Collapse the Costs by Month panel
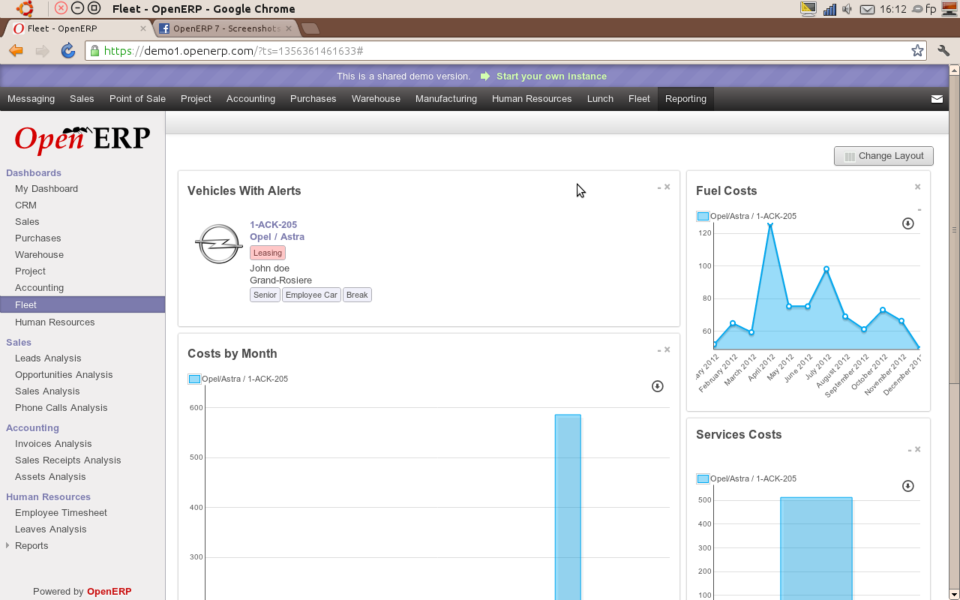Screen dimensions: 960x600 pyautogui.click(x=659, y=351)
